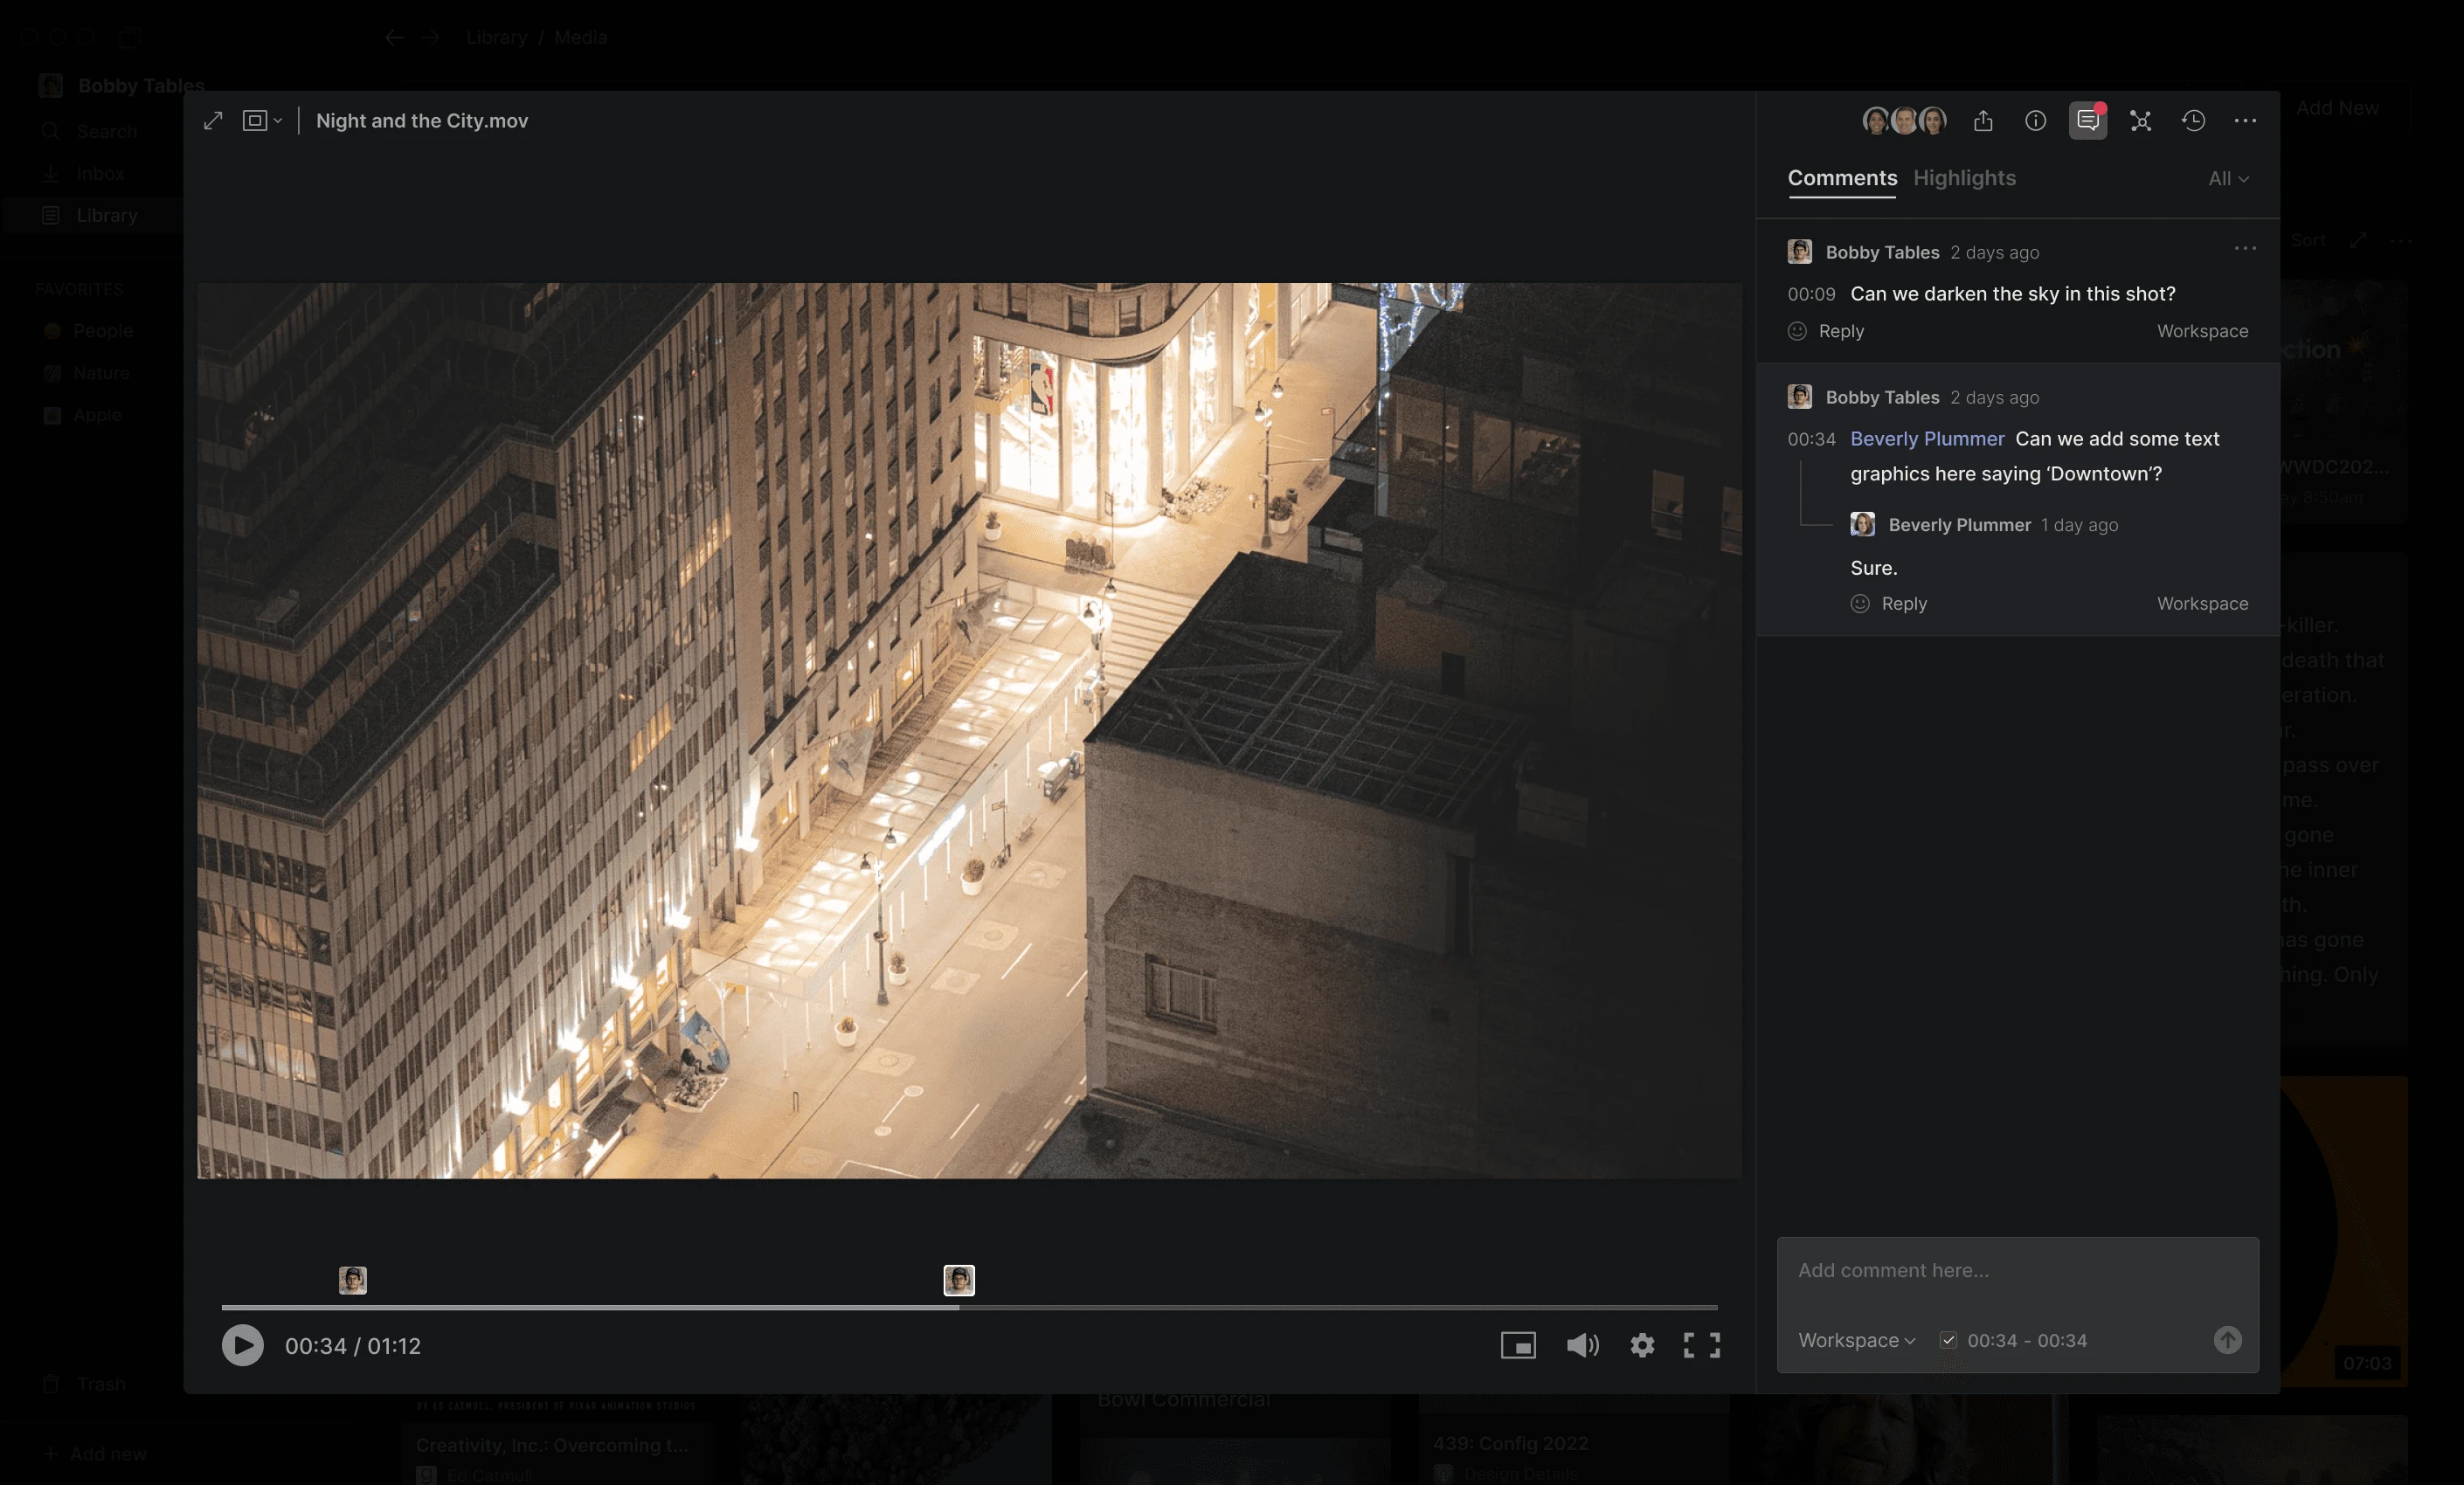Mute the video volume
This screenshot has width=2464, height=1485.
click(x=1582, y=1346)
